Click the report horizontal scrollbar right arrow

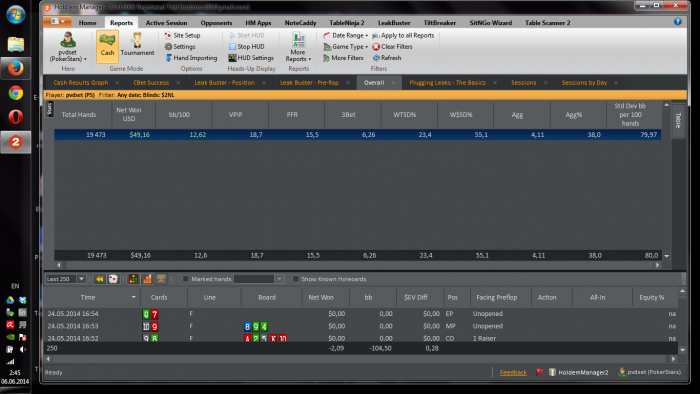pos(657,265)
